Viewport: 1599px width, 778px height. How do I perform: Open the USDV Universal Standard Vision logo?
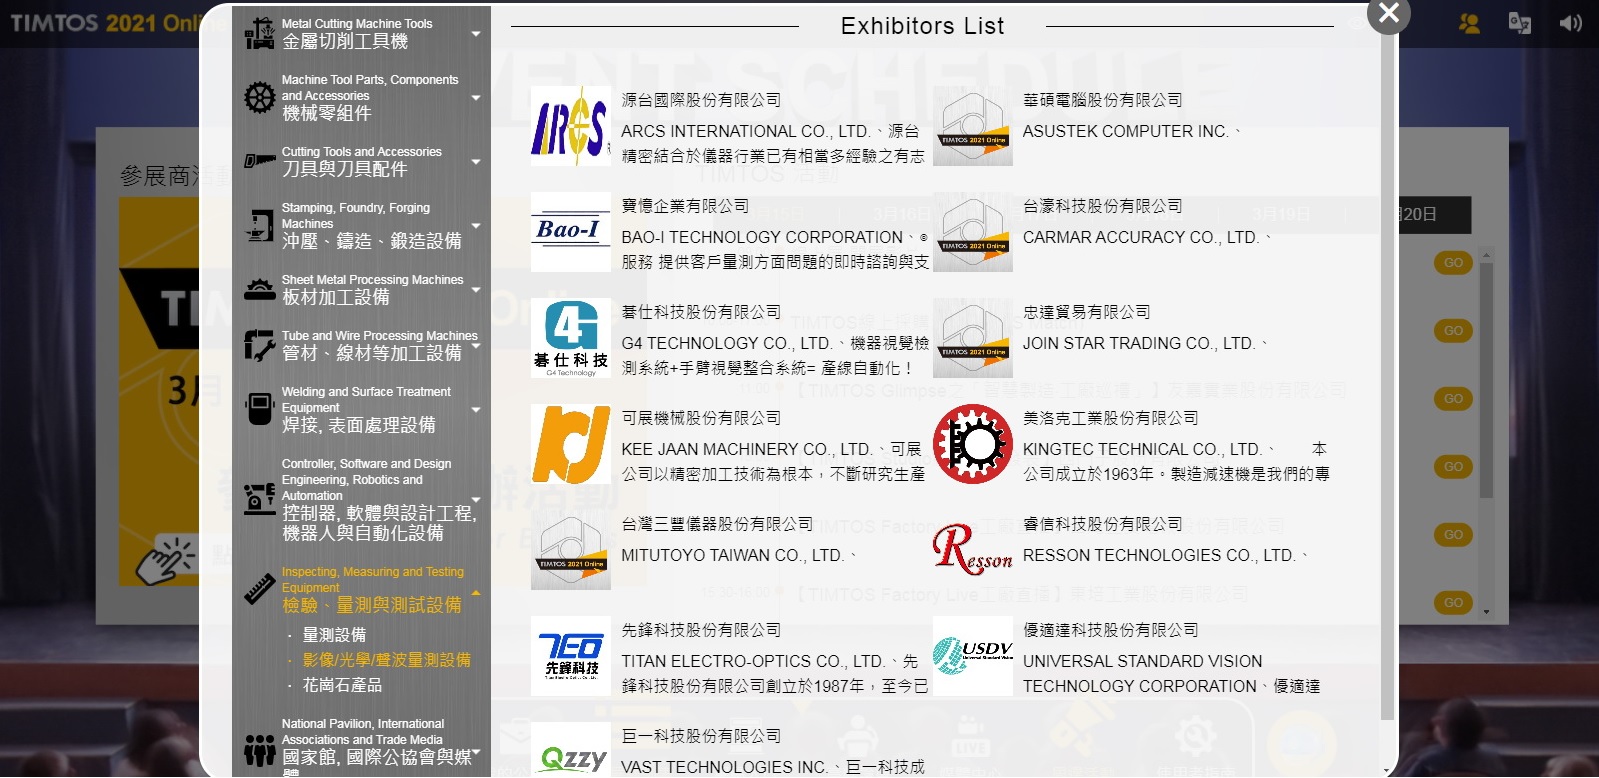pos(972,656)
